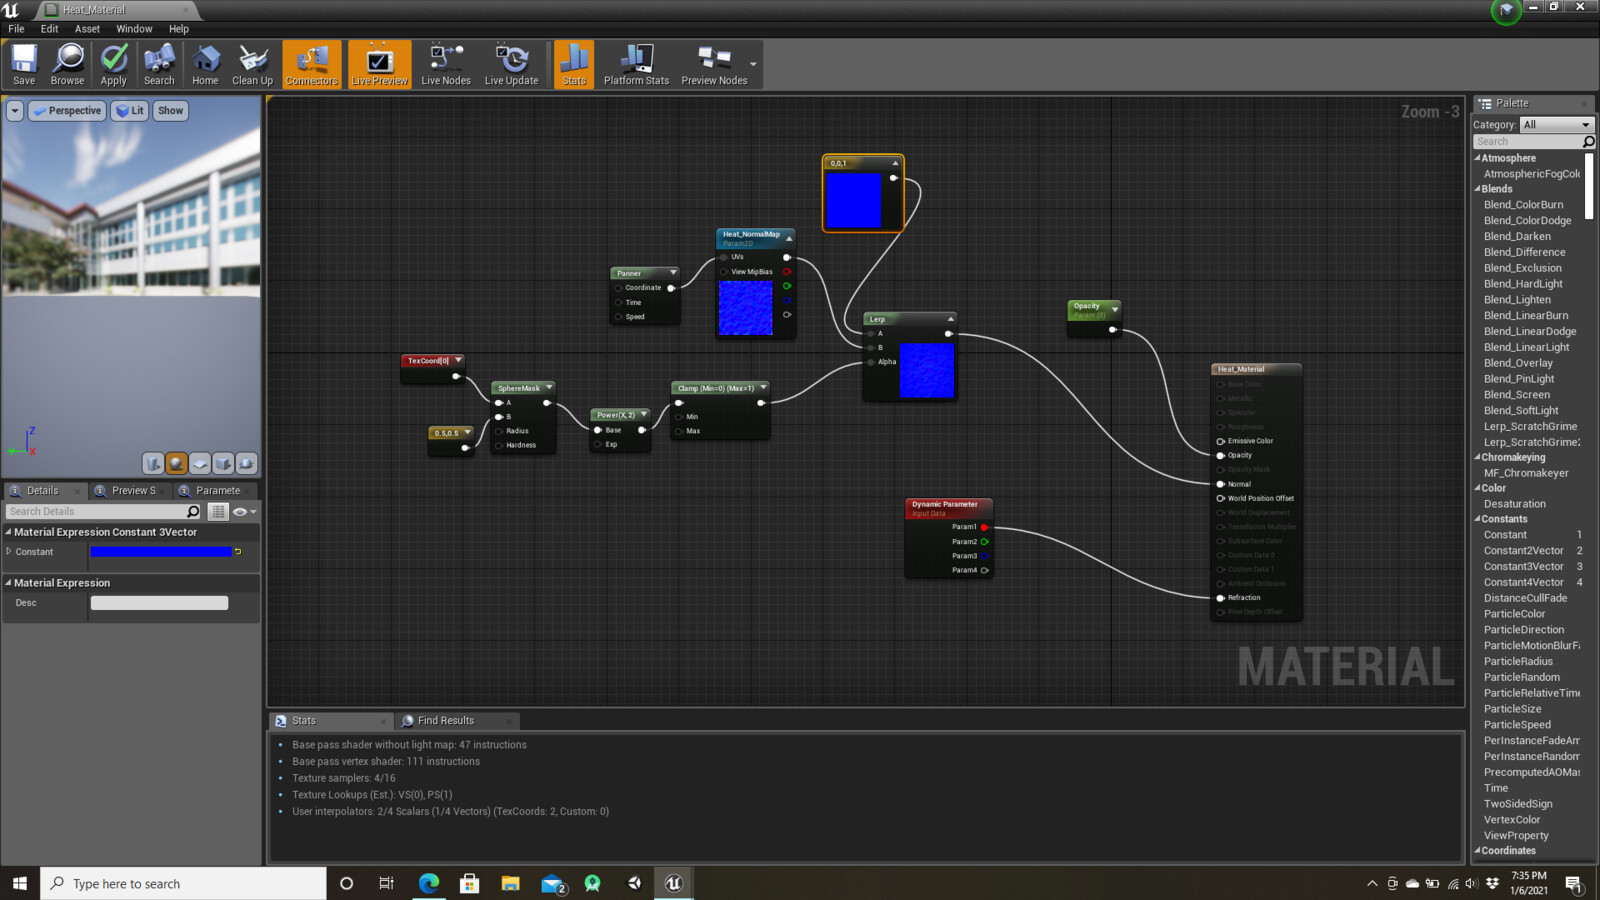1600x900 pixels.
Task: Open the Palette Category dropdown
Action: click(x=1557, y=125)
